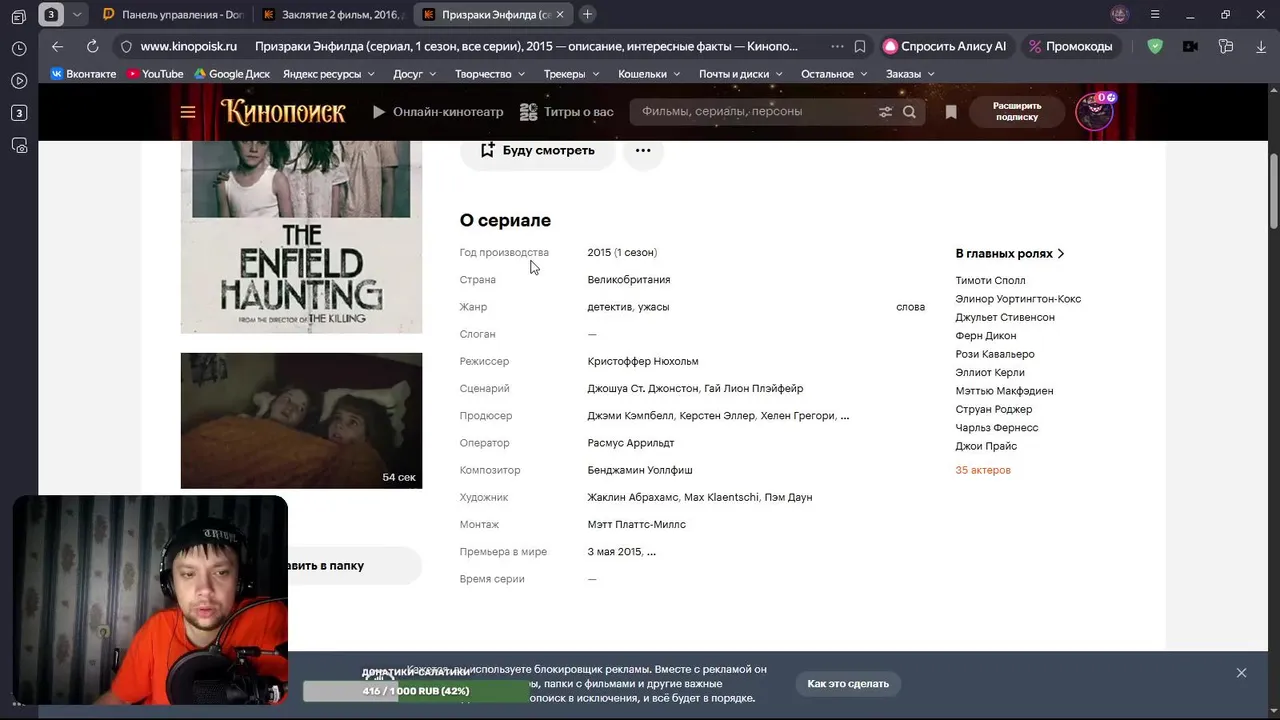
Task: Close the ad-blocker notice banner
Action: tap(1241, 673)
